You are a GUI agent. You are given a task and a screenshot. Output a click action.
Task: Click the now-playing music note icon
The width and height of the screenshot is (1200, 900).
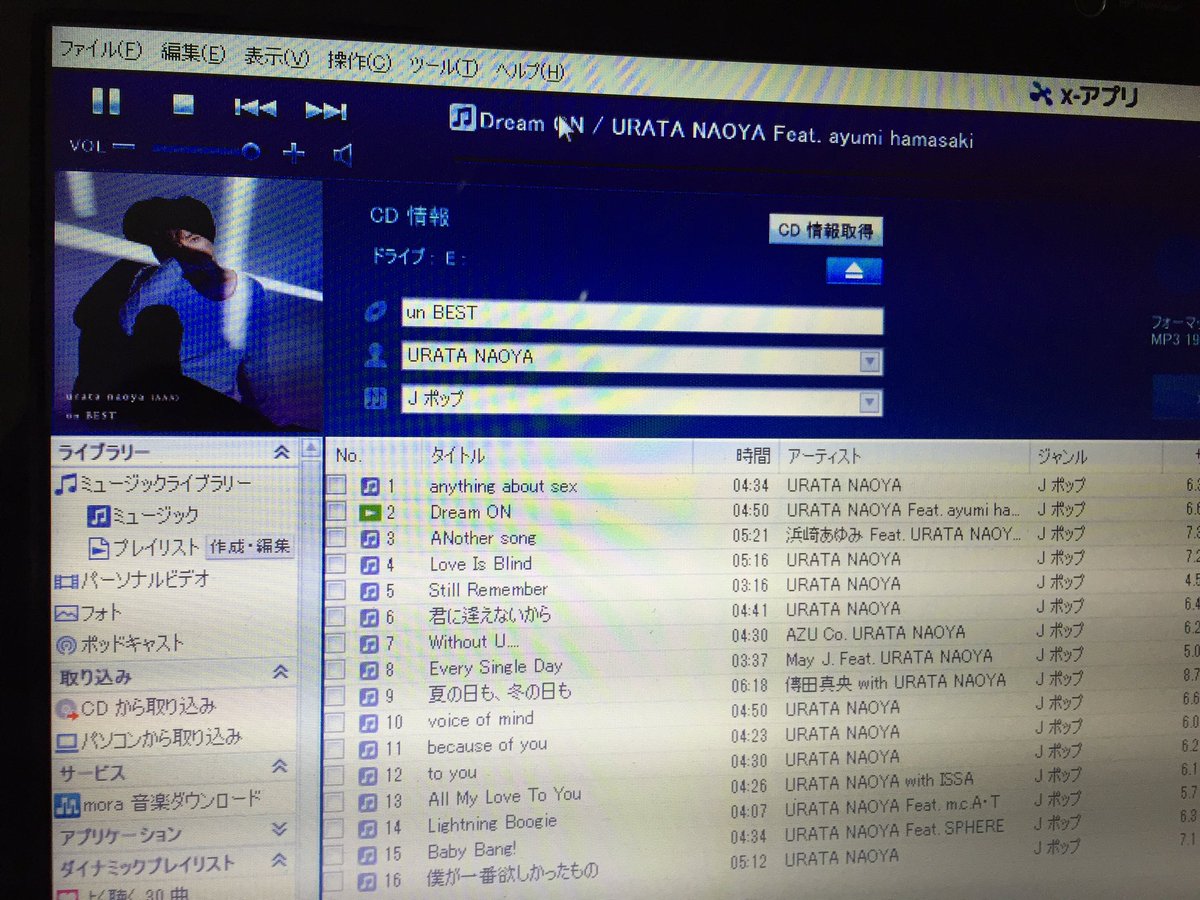coord(462,119)
